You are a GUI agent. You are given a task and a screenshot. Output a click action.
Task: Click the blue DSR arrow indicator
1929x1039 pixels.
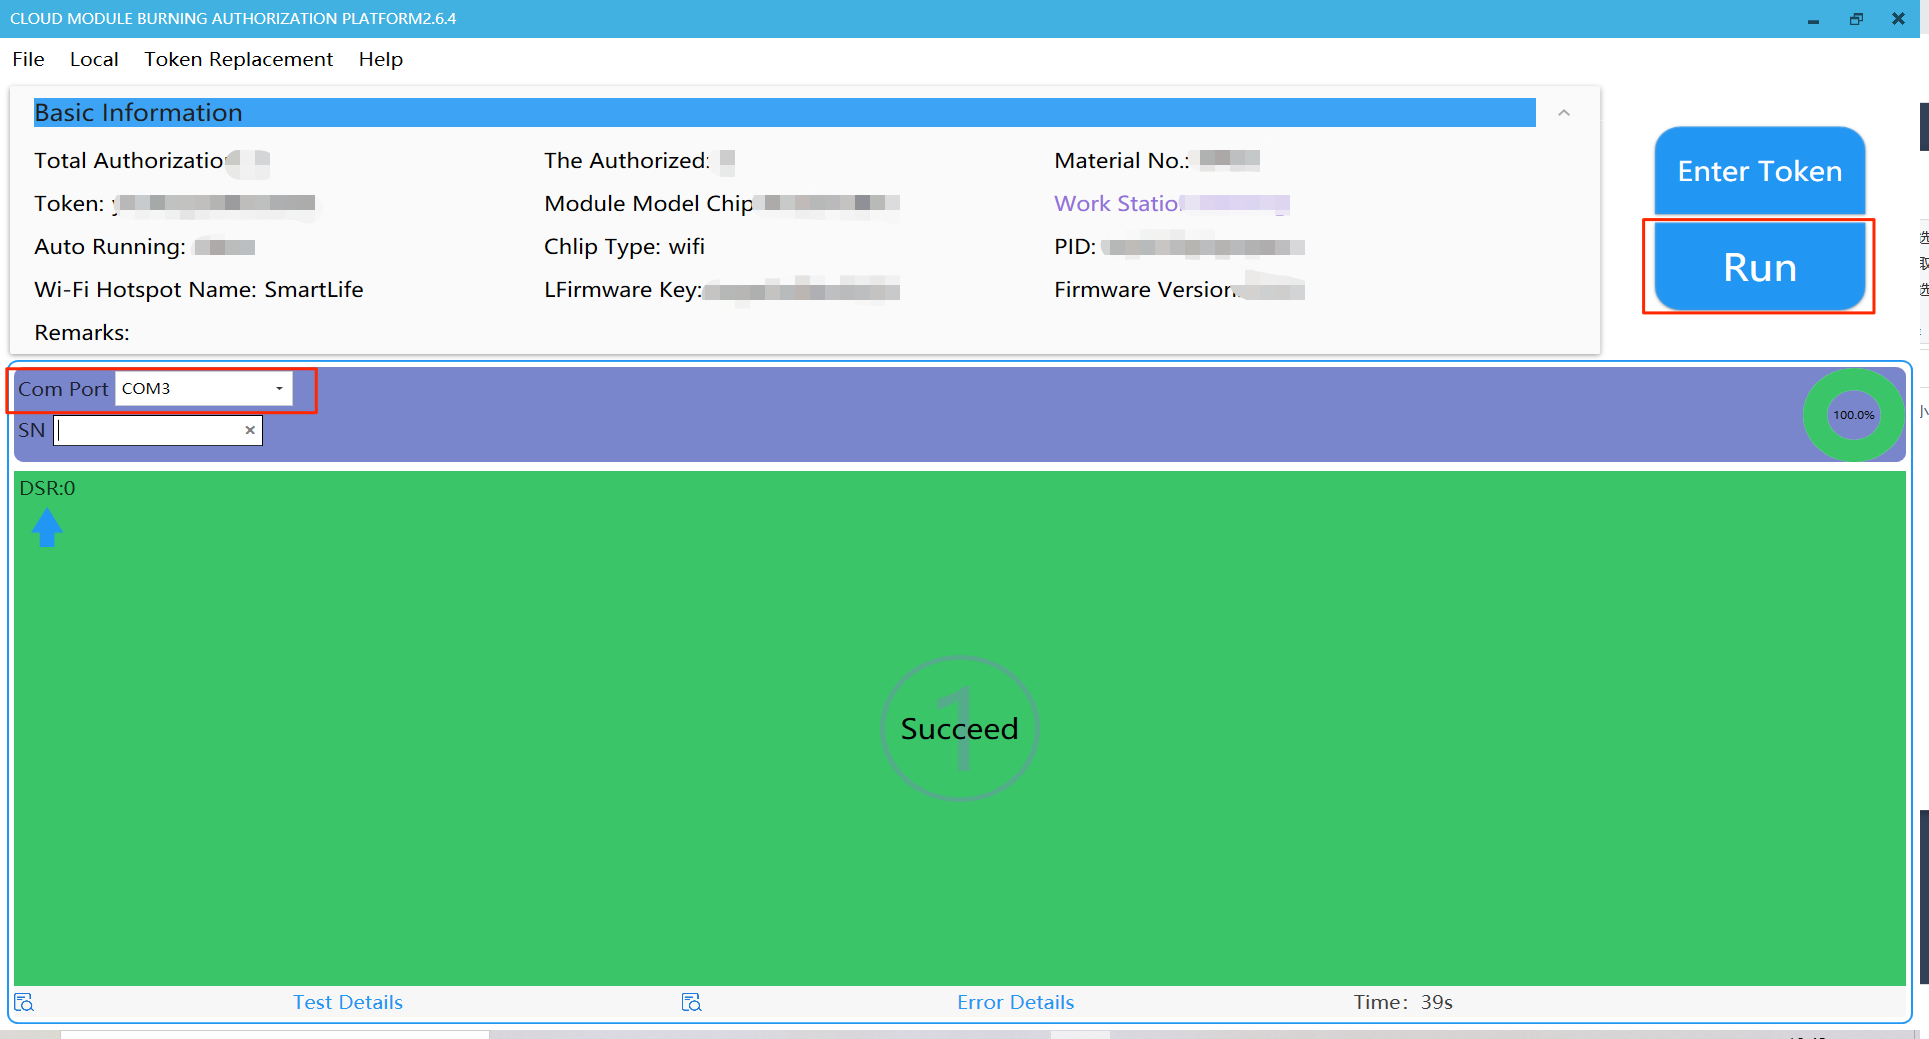tap(47, 527)
